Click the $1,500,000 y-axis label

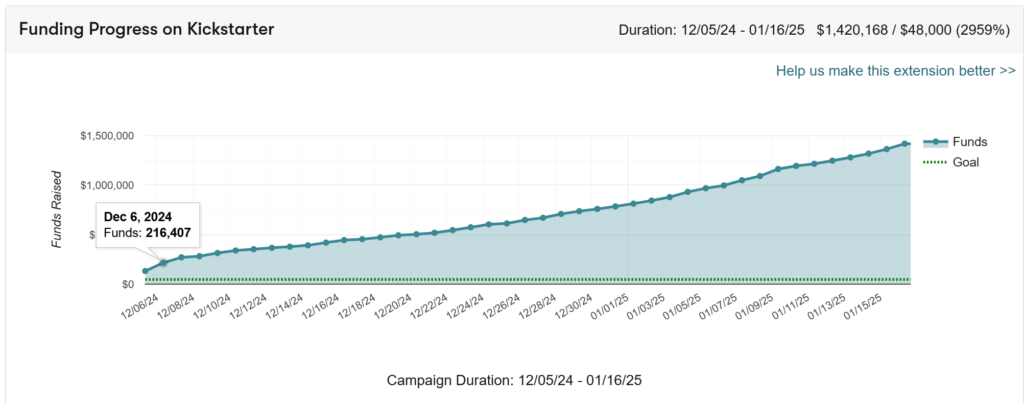108,136
